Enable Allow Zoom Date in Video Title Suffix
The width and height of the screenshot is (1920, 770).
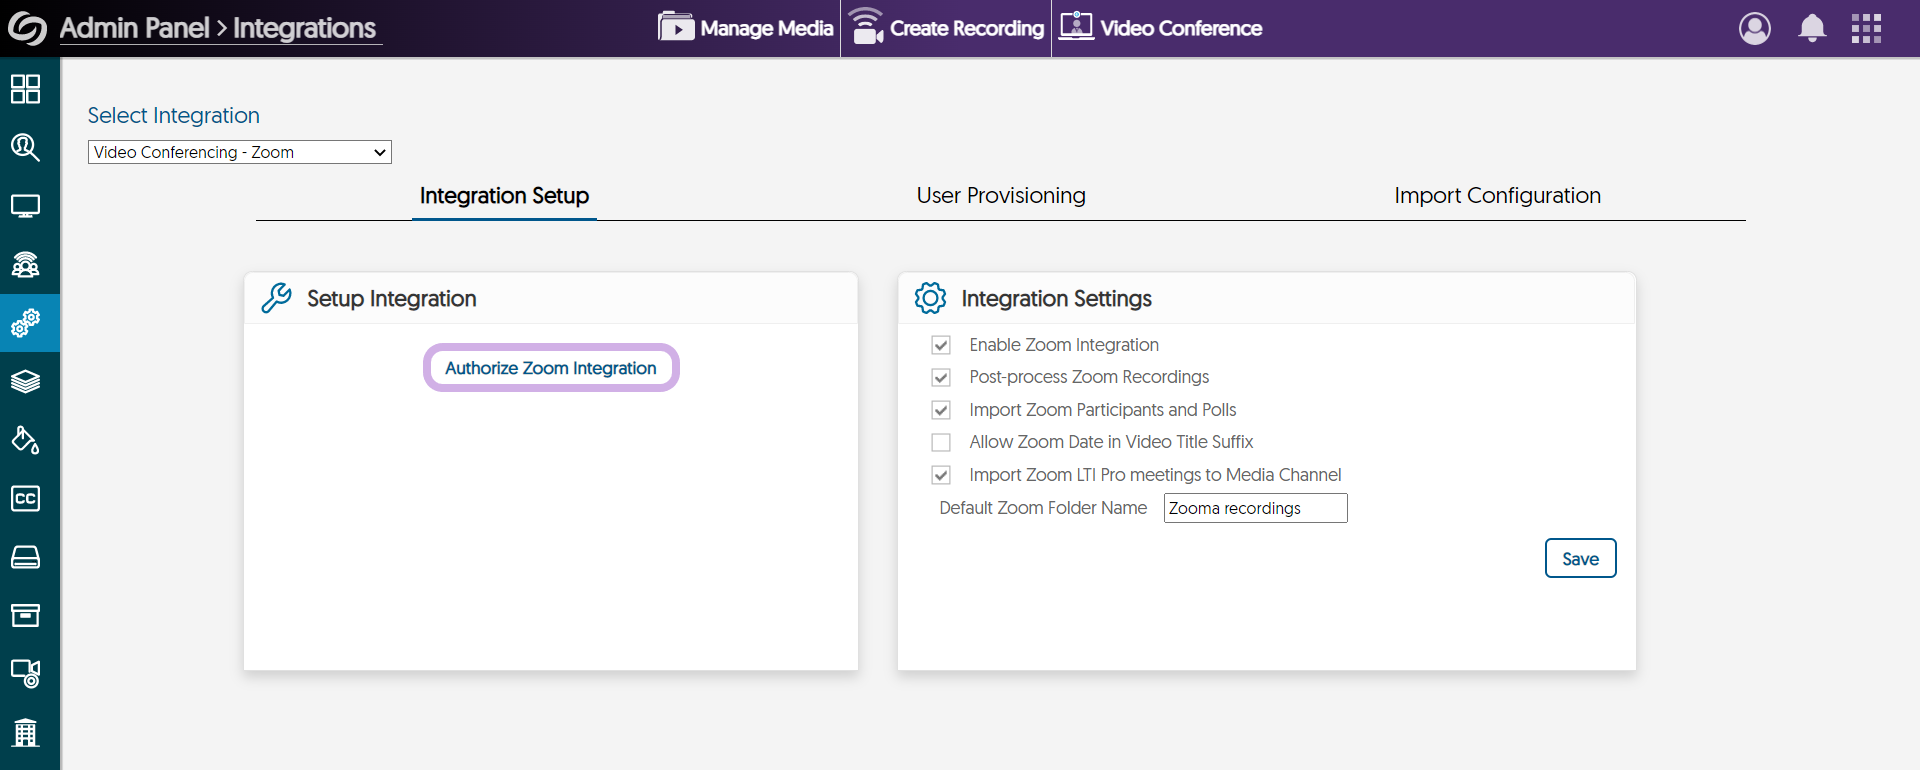tap(941, 442)
